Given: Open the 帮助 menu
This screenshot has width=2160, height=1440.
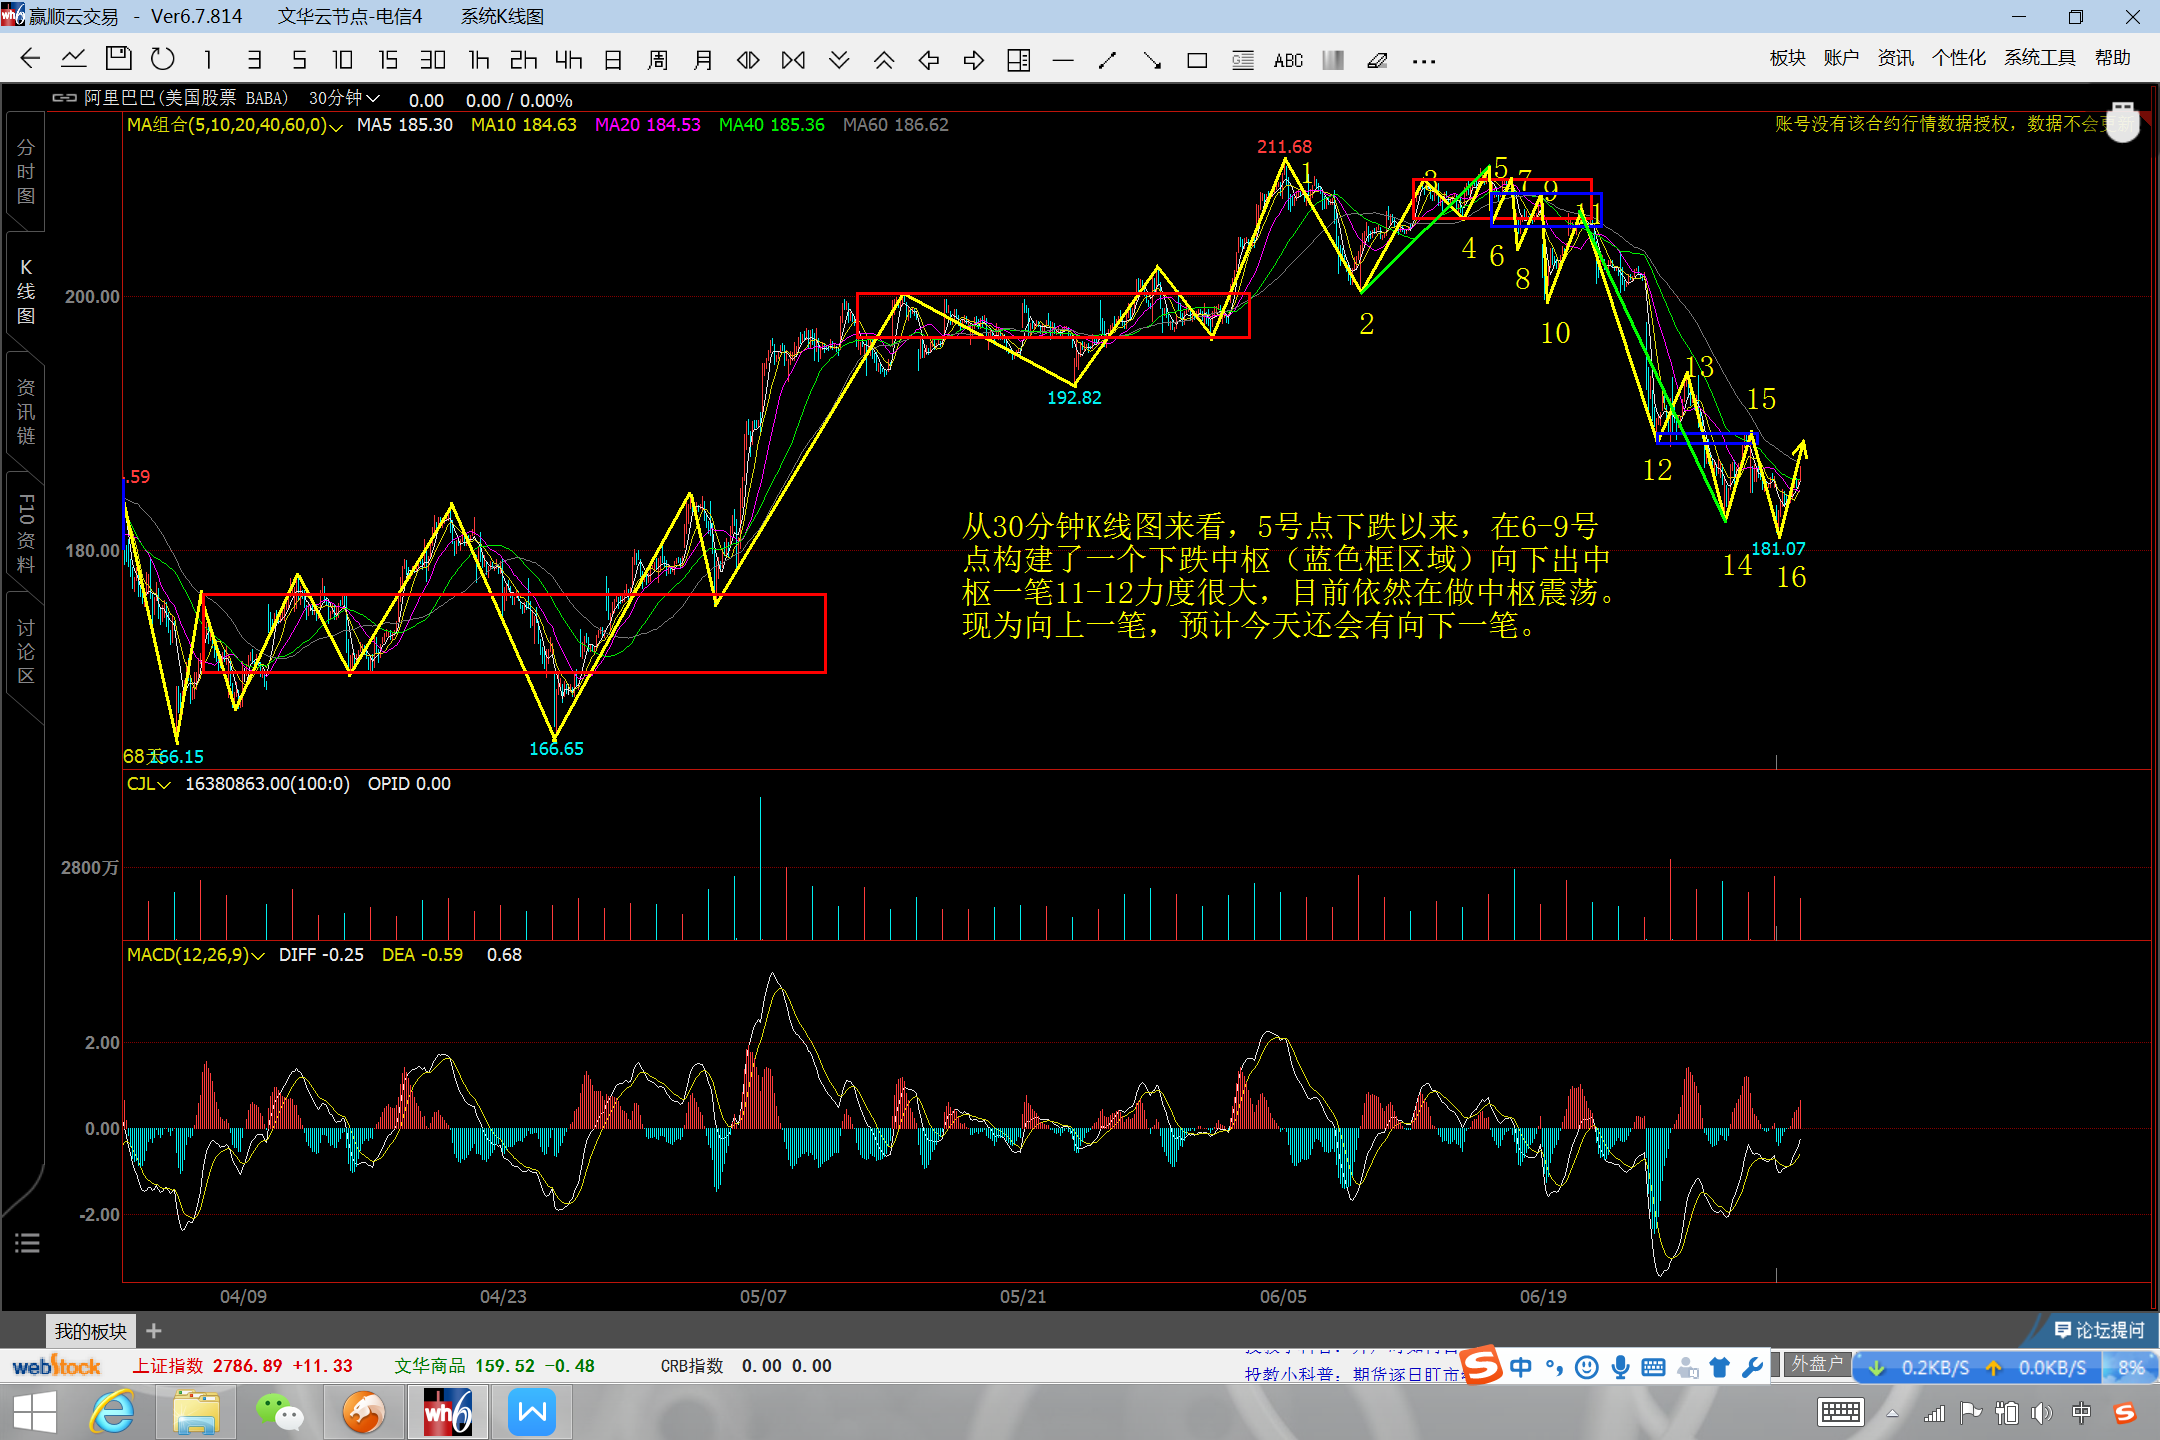Looking at the screenshot, I should tap(2113, 58).
